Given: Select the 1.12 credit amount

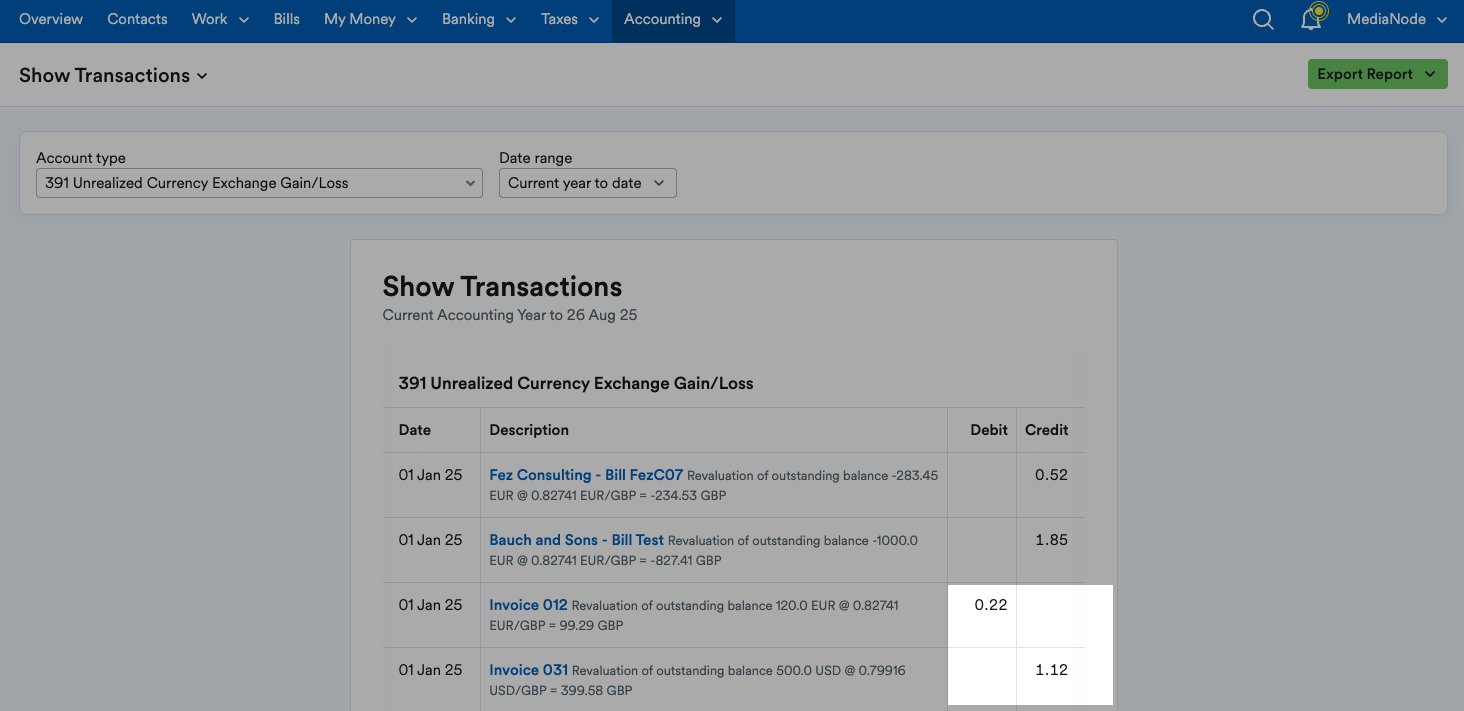Looking at the screenshot, I should pos(1051,670).
